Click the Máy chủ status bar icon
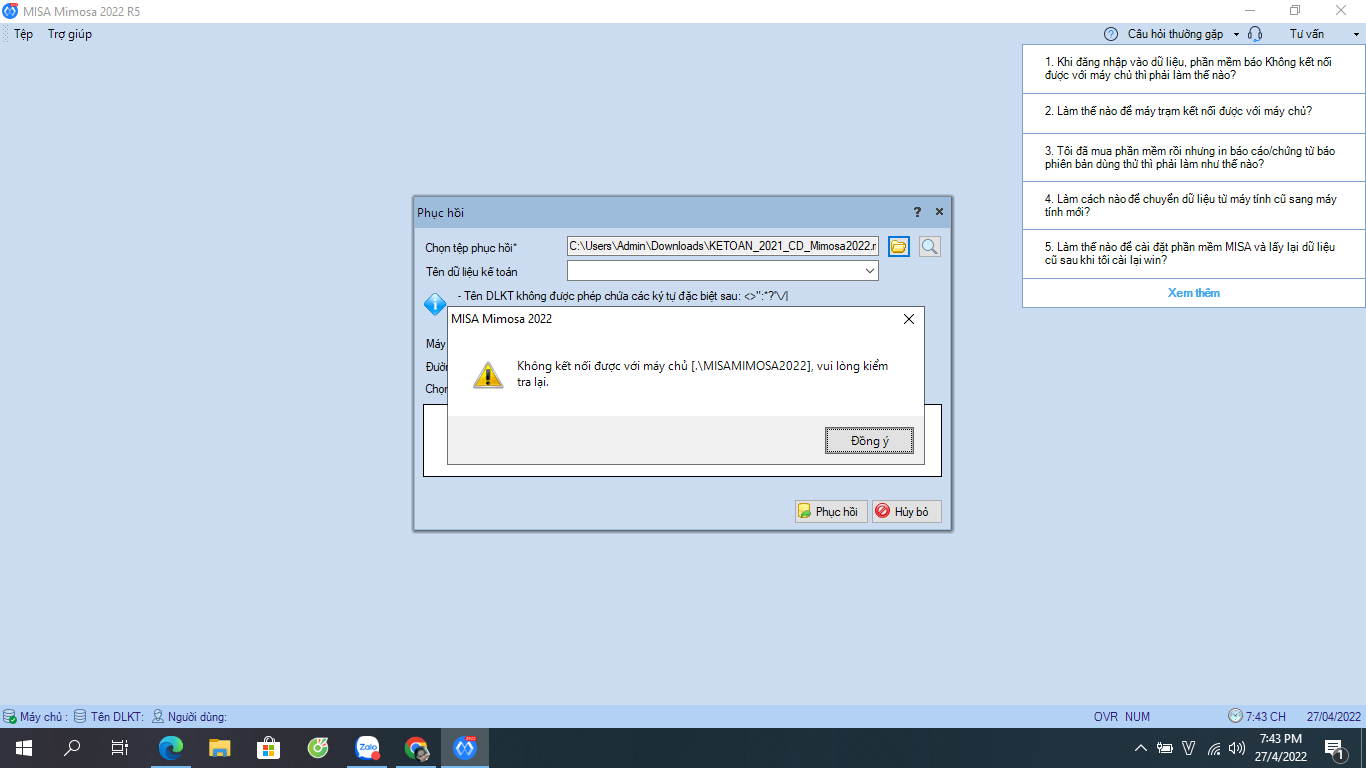The width and height of the screenshot is (1366, 768). point(9,717)
